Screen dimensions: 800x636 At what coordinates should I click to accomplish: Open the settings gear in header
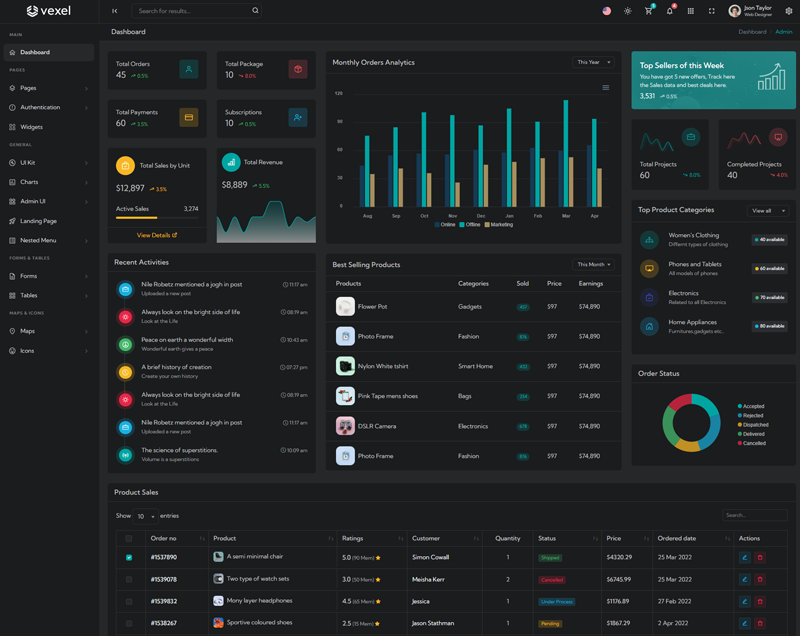click(788, 11)
